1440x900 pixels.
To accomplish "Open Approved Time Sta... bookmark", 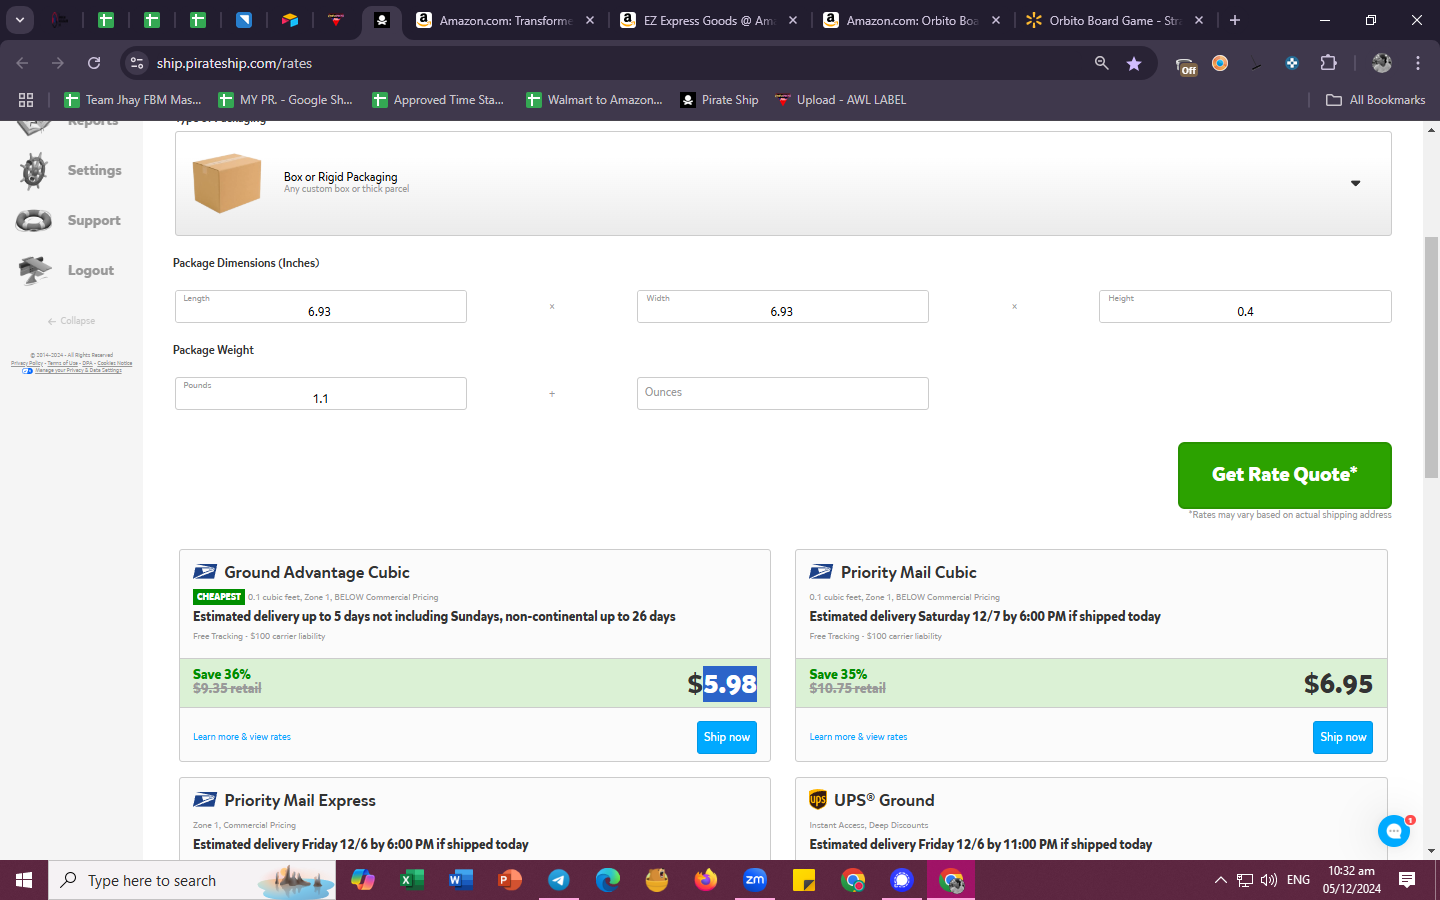I will 438,100.
